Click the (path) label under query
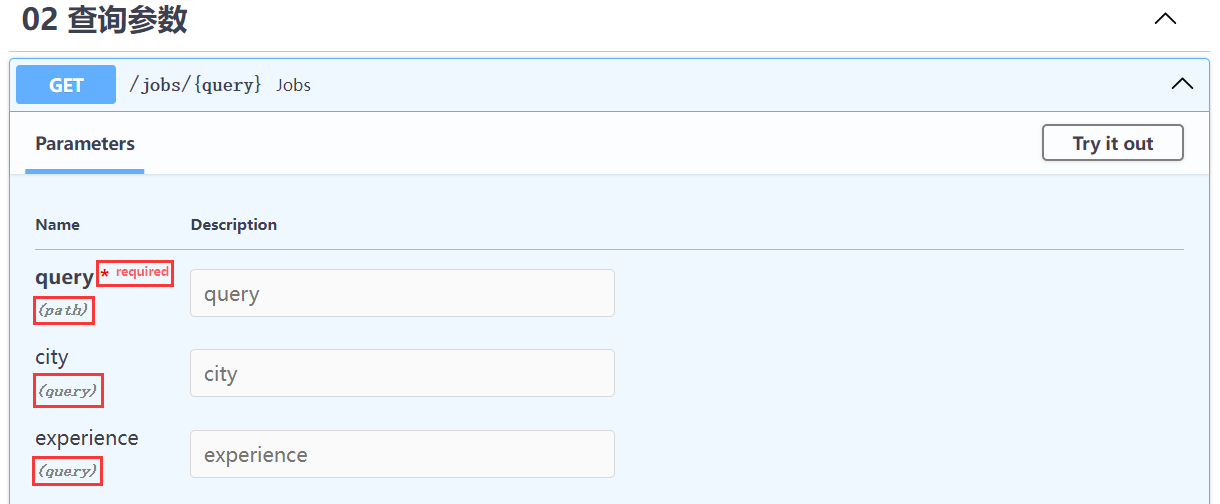The width and height of the screenshot is (1220, 504). pyautogui.click(x=64, y=311)
